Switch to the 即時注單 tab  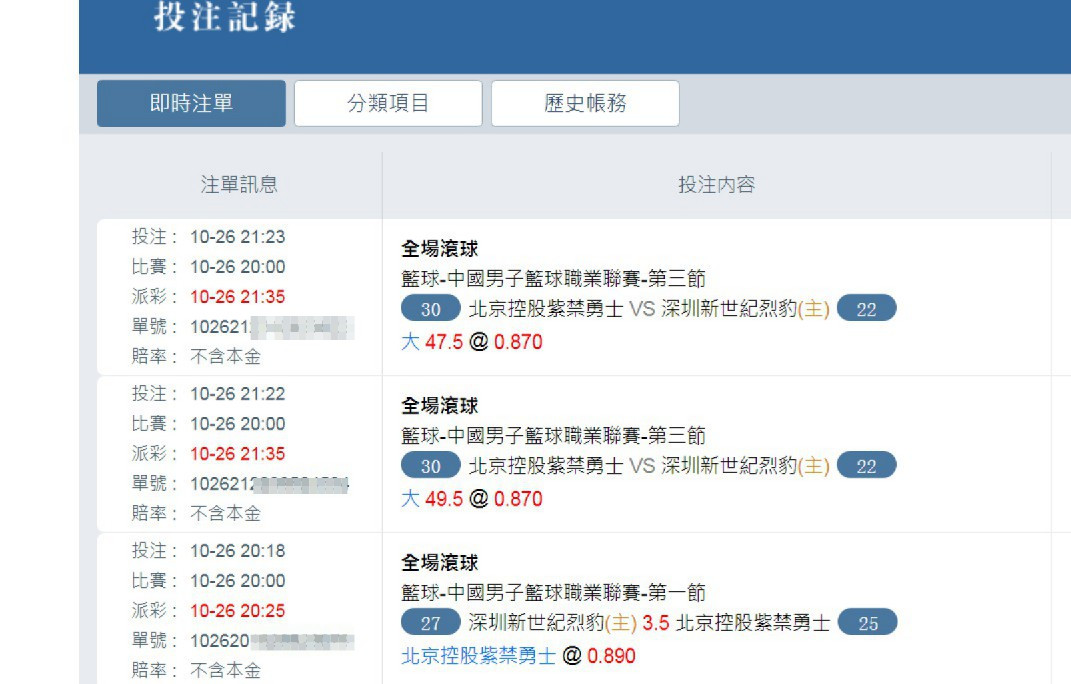click(x=191, y=103)
